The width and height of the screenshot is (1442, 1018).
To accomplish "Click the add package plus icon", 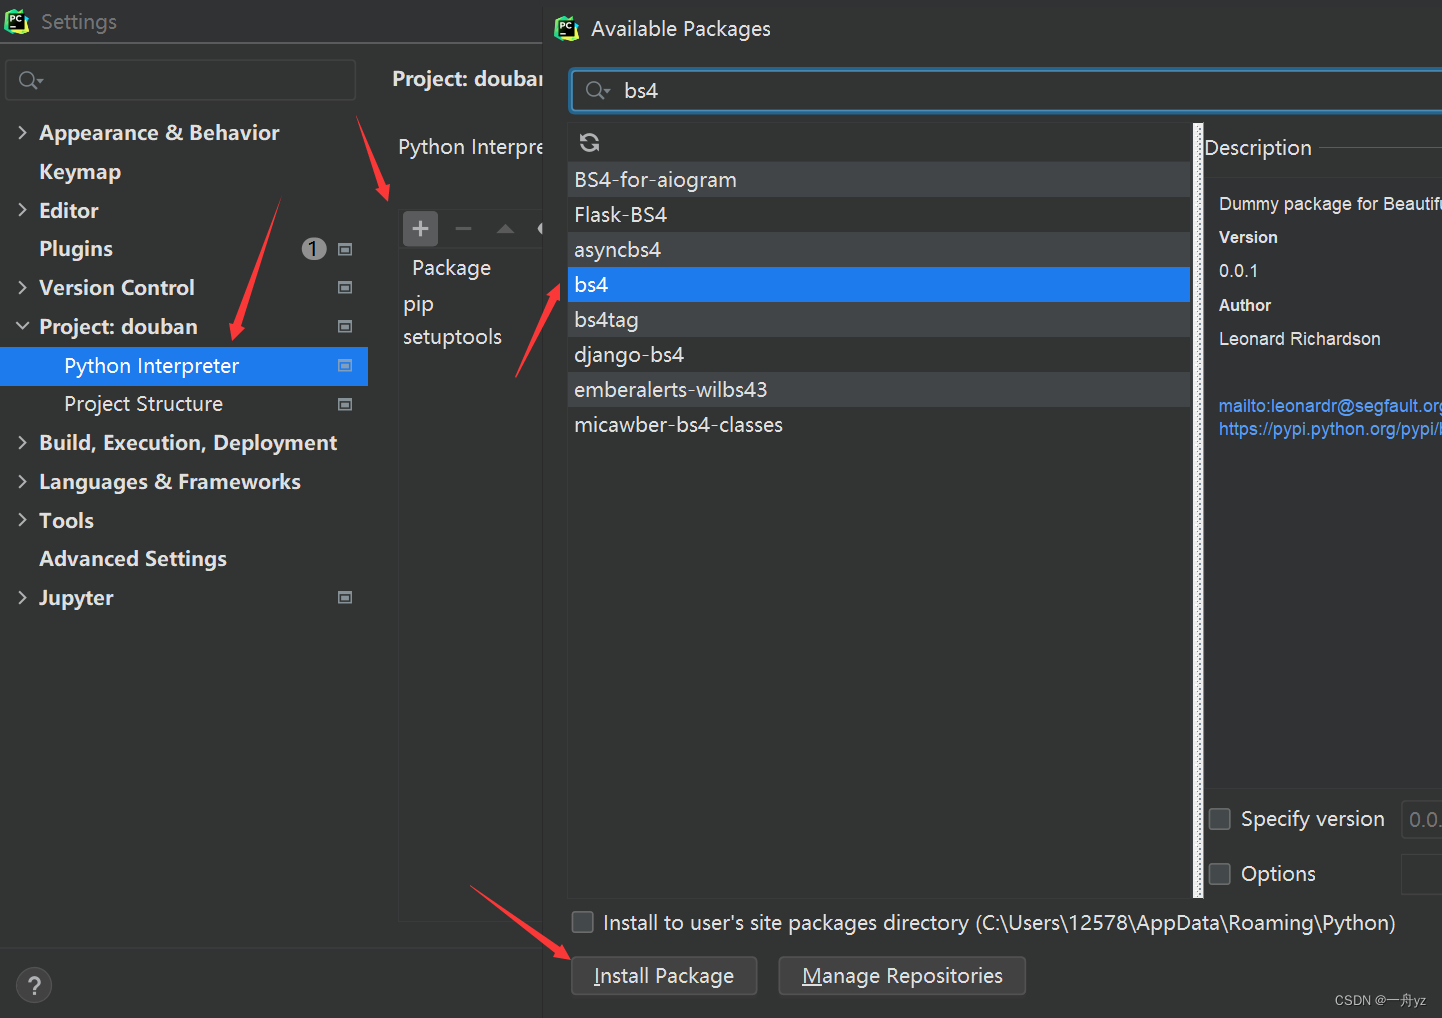I will coord(420,229).
